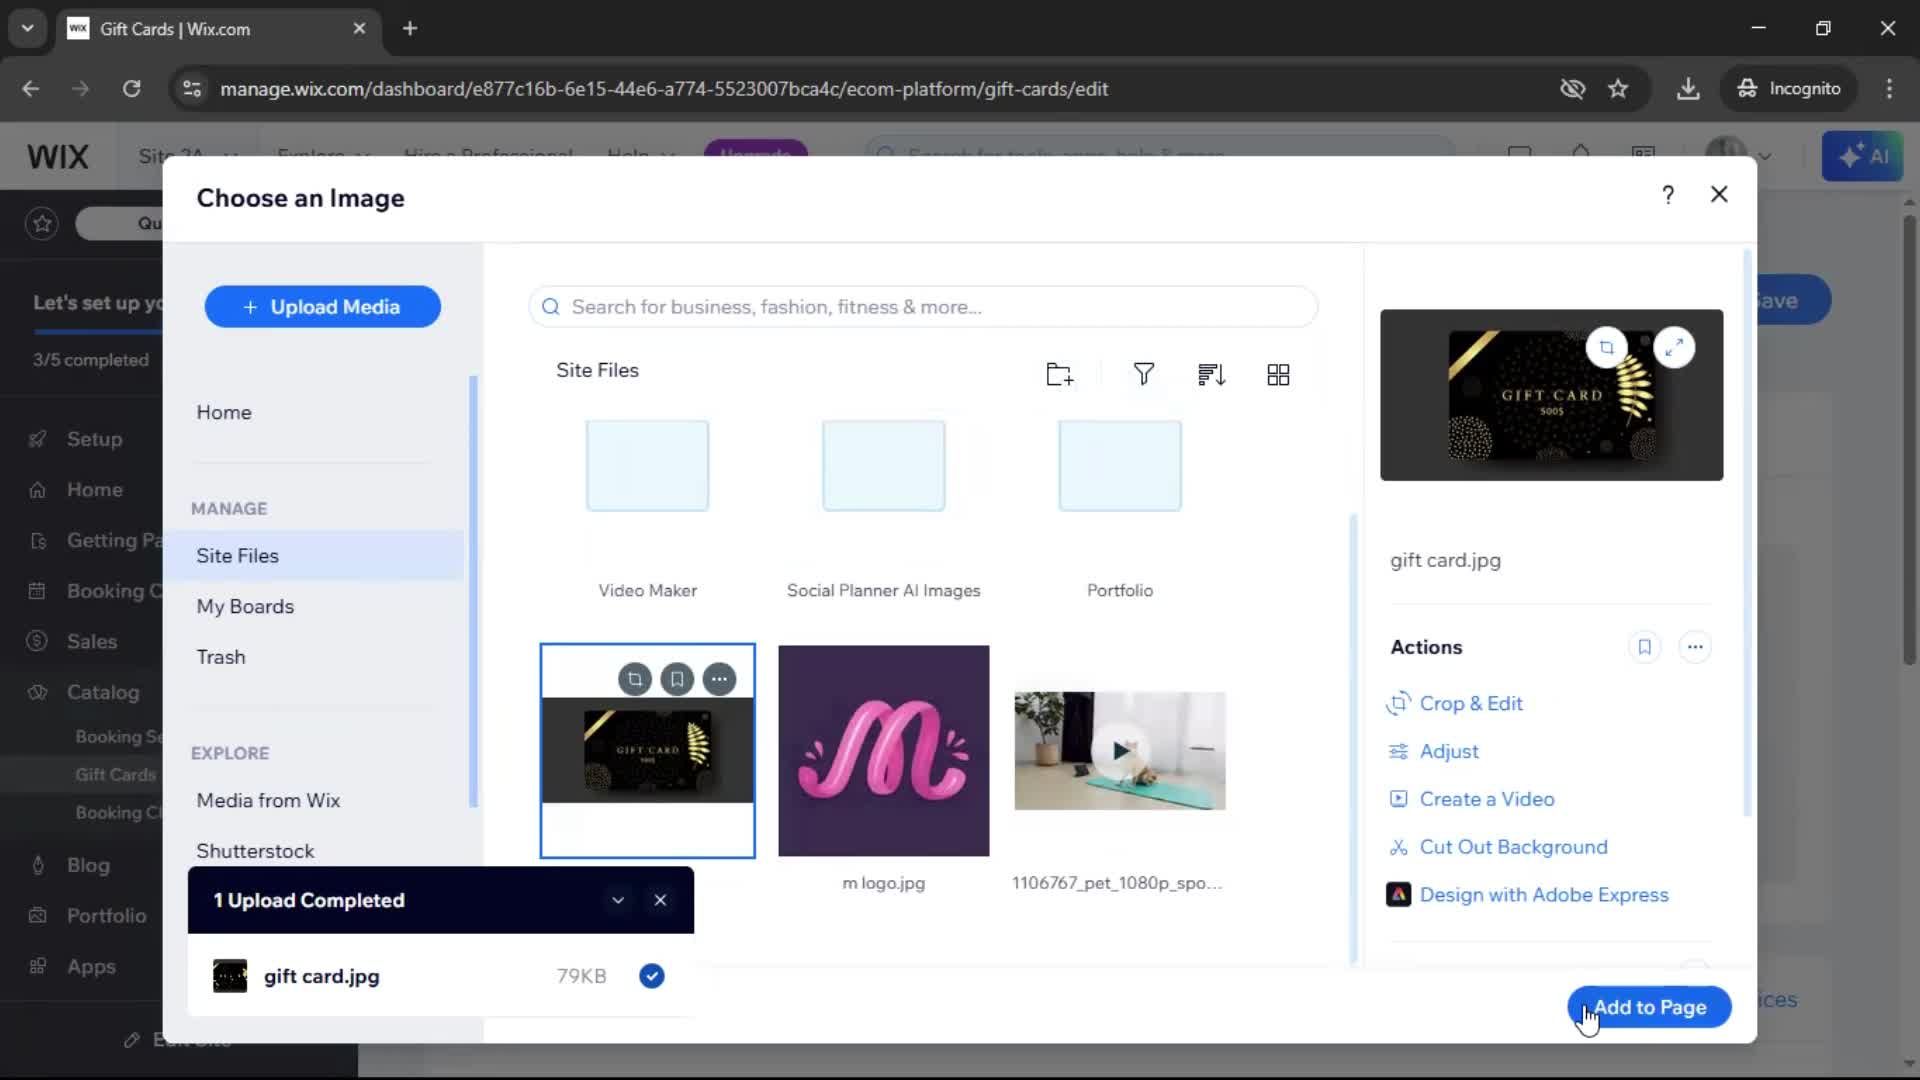Collapse the upload completed panel
This screenshot has width=1920, height=1080.
(x=618, y=900)
